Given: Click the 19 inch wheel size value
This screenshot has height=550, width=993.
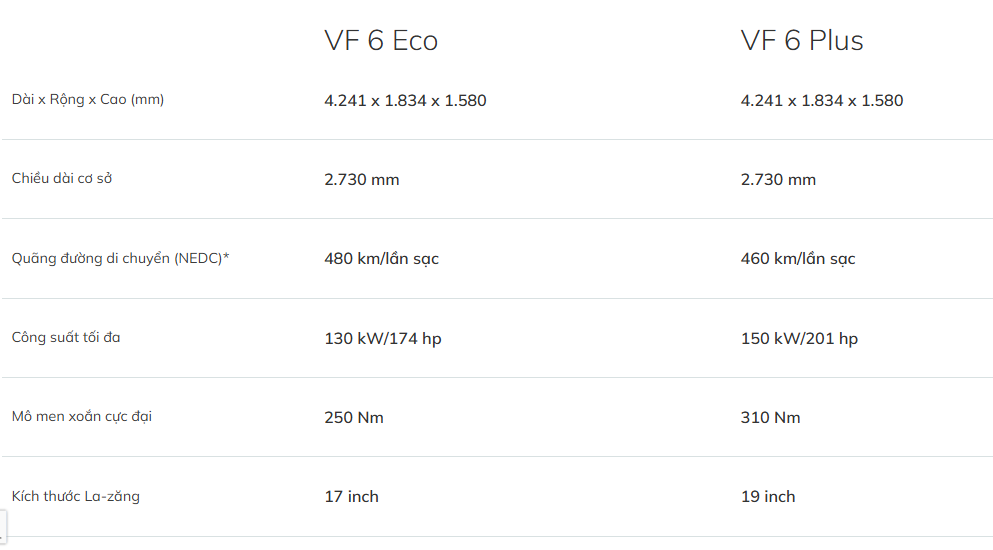Looking at the screenshot, I should tap(768, 497).
